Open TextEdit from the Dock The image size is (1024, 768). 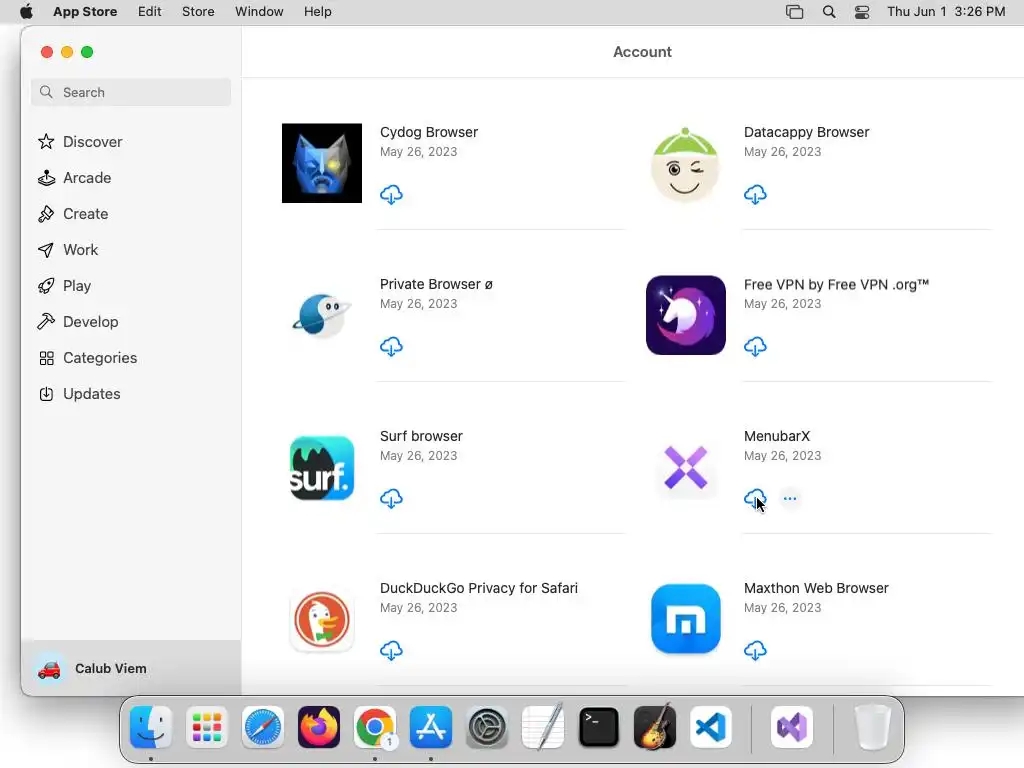point(543,726)
